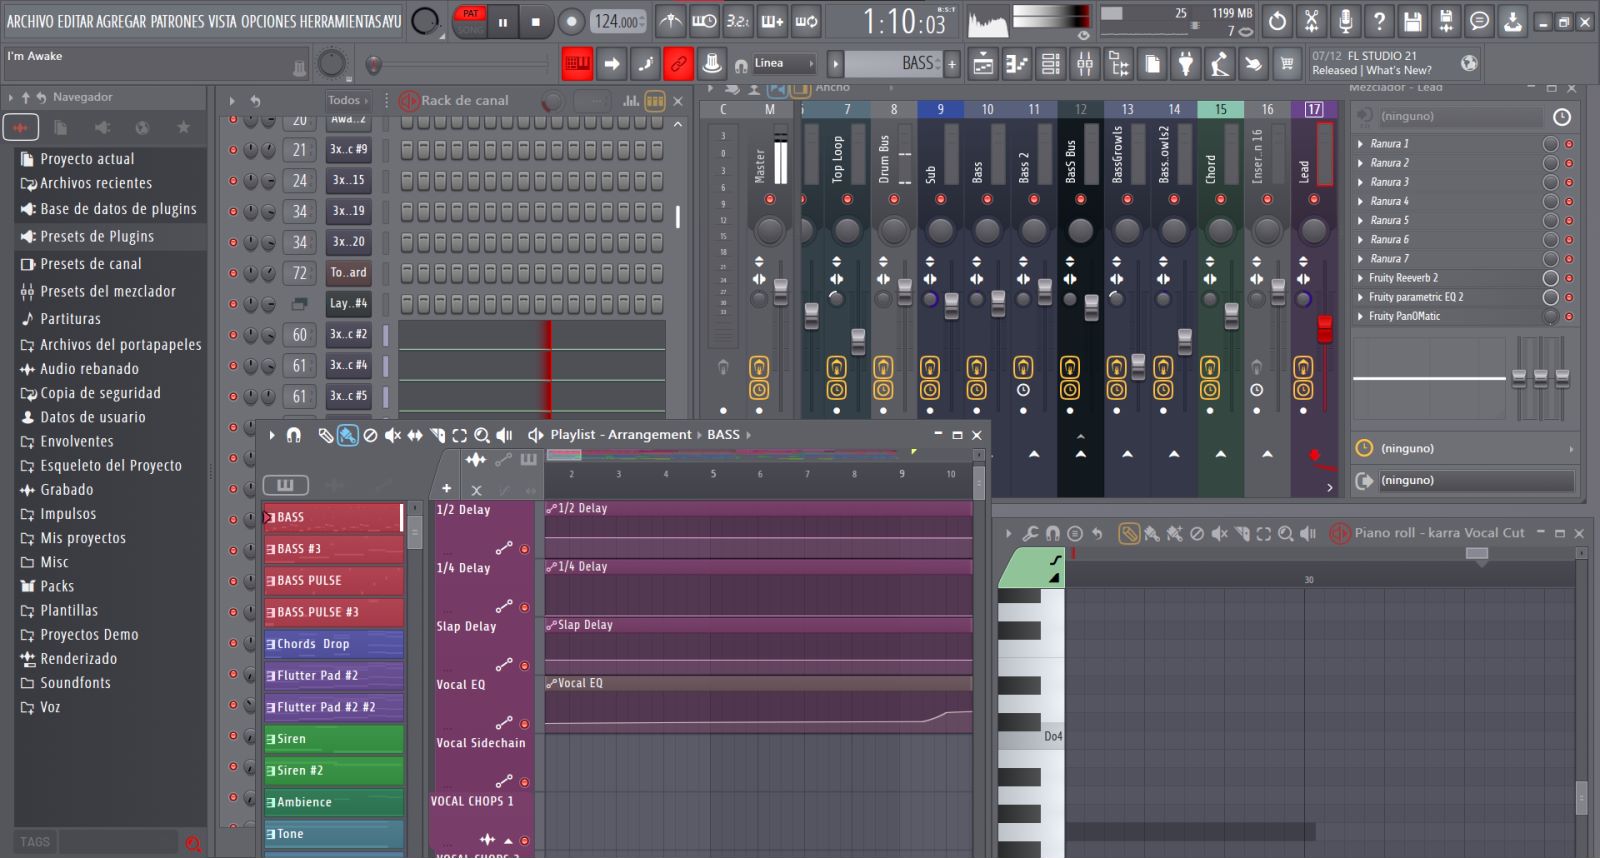Screen dimensions: 1600x858
Task: Expand the Fruity parametric EQ 2 slot
Action: 1361,297
